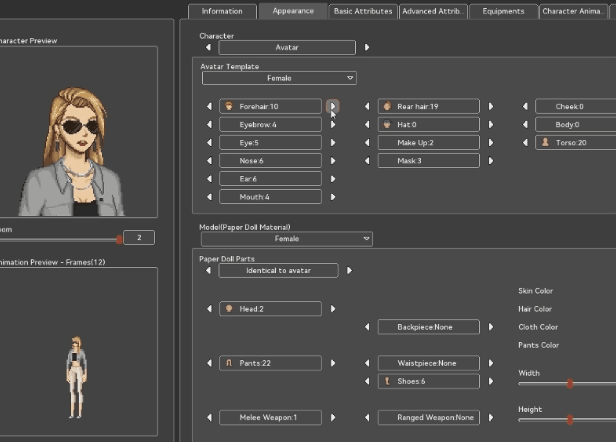This screenshot has width=616, height=442.
Task: Select next Nose option
Action: (x=333, y=161)
